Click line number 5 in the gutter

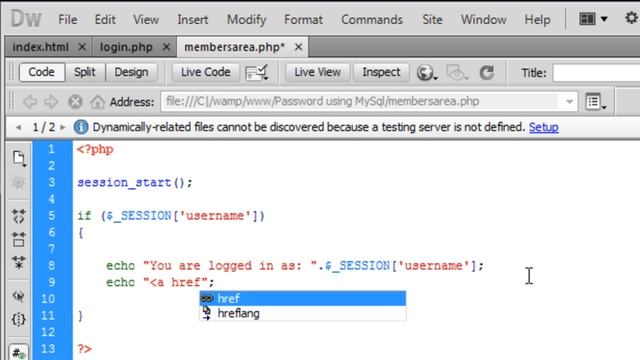[51, 216]
